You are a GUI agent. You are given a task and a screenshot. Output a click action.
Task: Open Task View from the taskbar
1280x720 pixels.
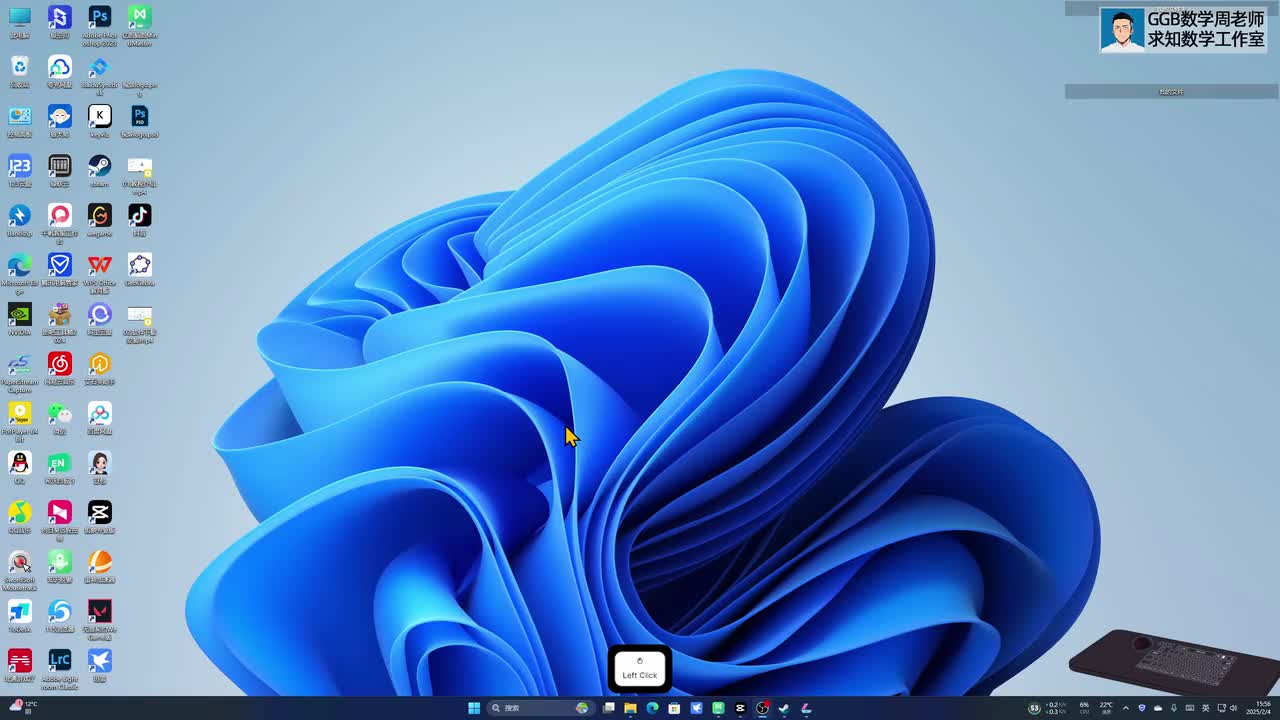click(x=608, y=708)
